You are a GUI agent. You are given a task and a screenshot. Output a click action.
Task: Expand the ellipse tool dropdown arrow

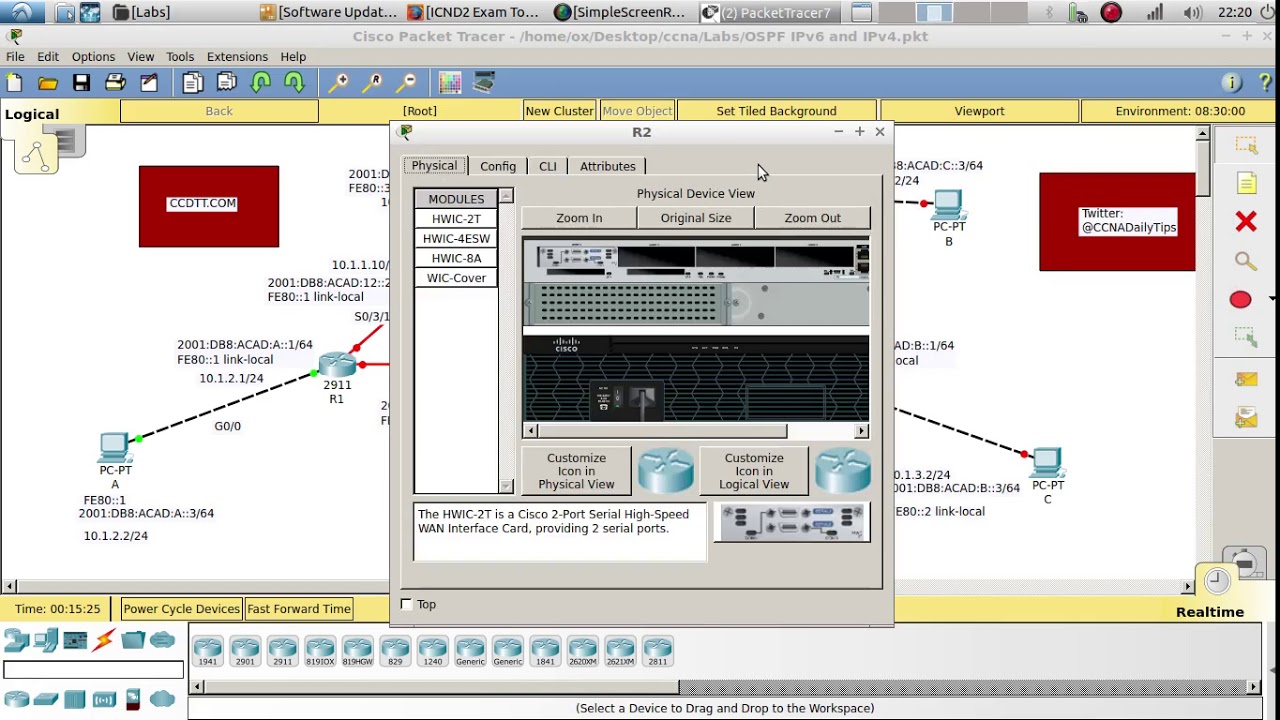tap(1271, 299)
